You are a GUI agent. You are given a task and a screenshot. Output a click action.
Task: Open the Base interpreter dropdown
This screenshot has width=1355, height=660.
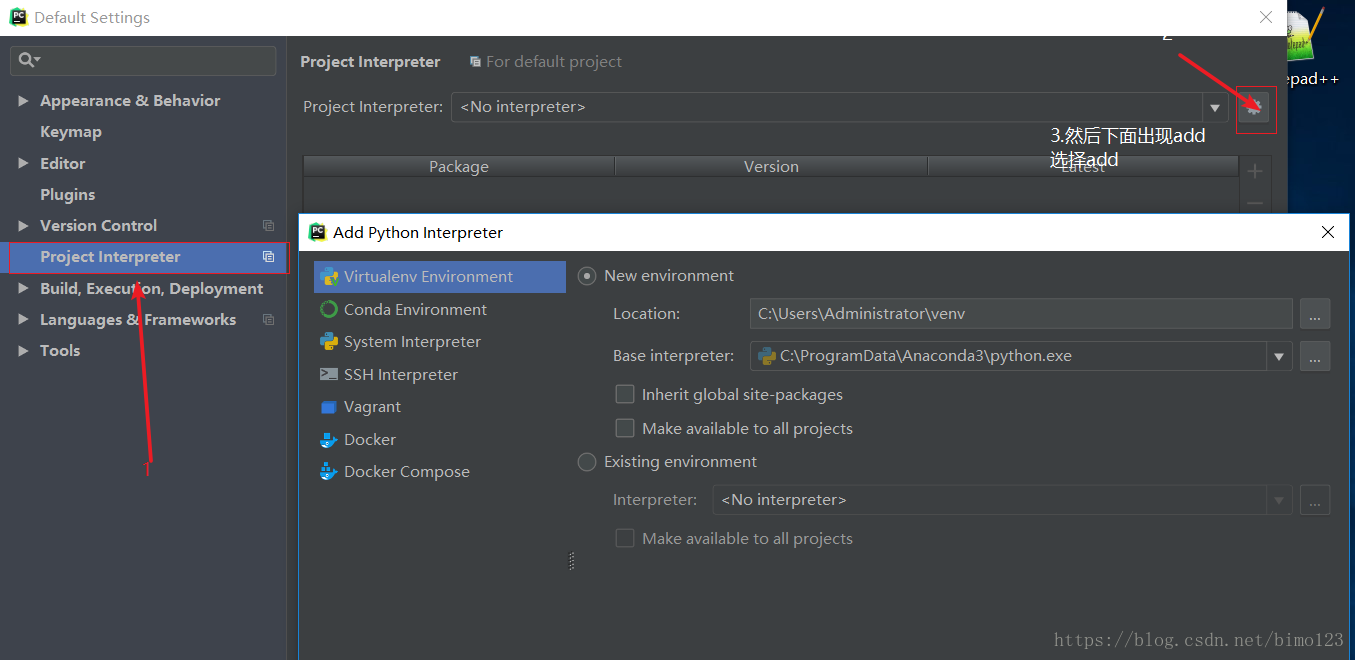tap(1278, 356)
